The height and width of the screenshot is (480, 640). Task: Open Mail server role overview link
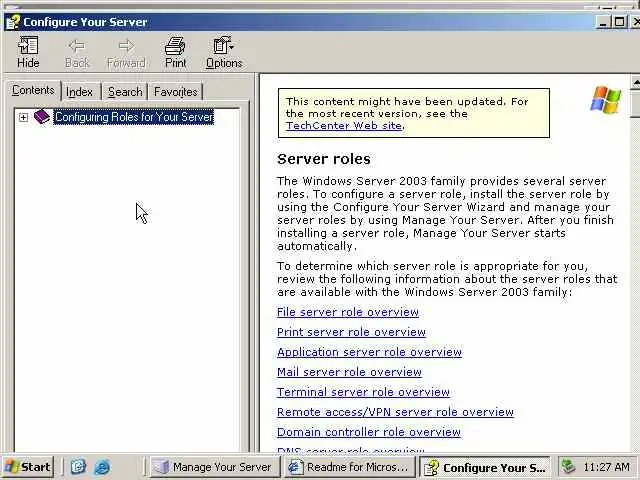[349, 372]
